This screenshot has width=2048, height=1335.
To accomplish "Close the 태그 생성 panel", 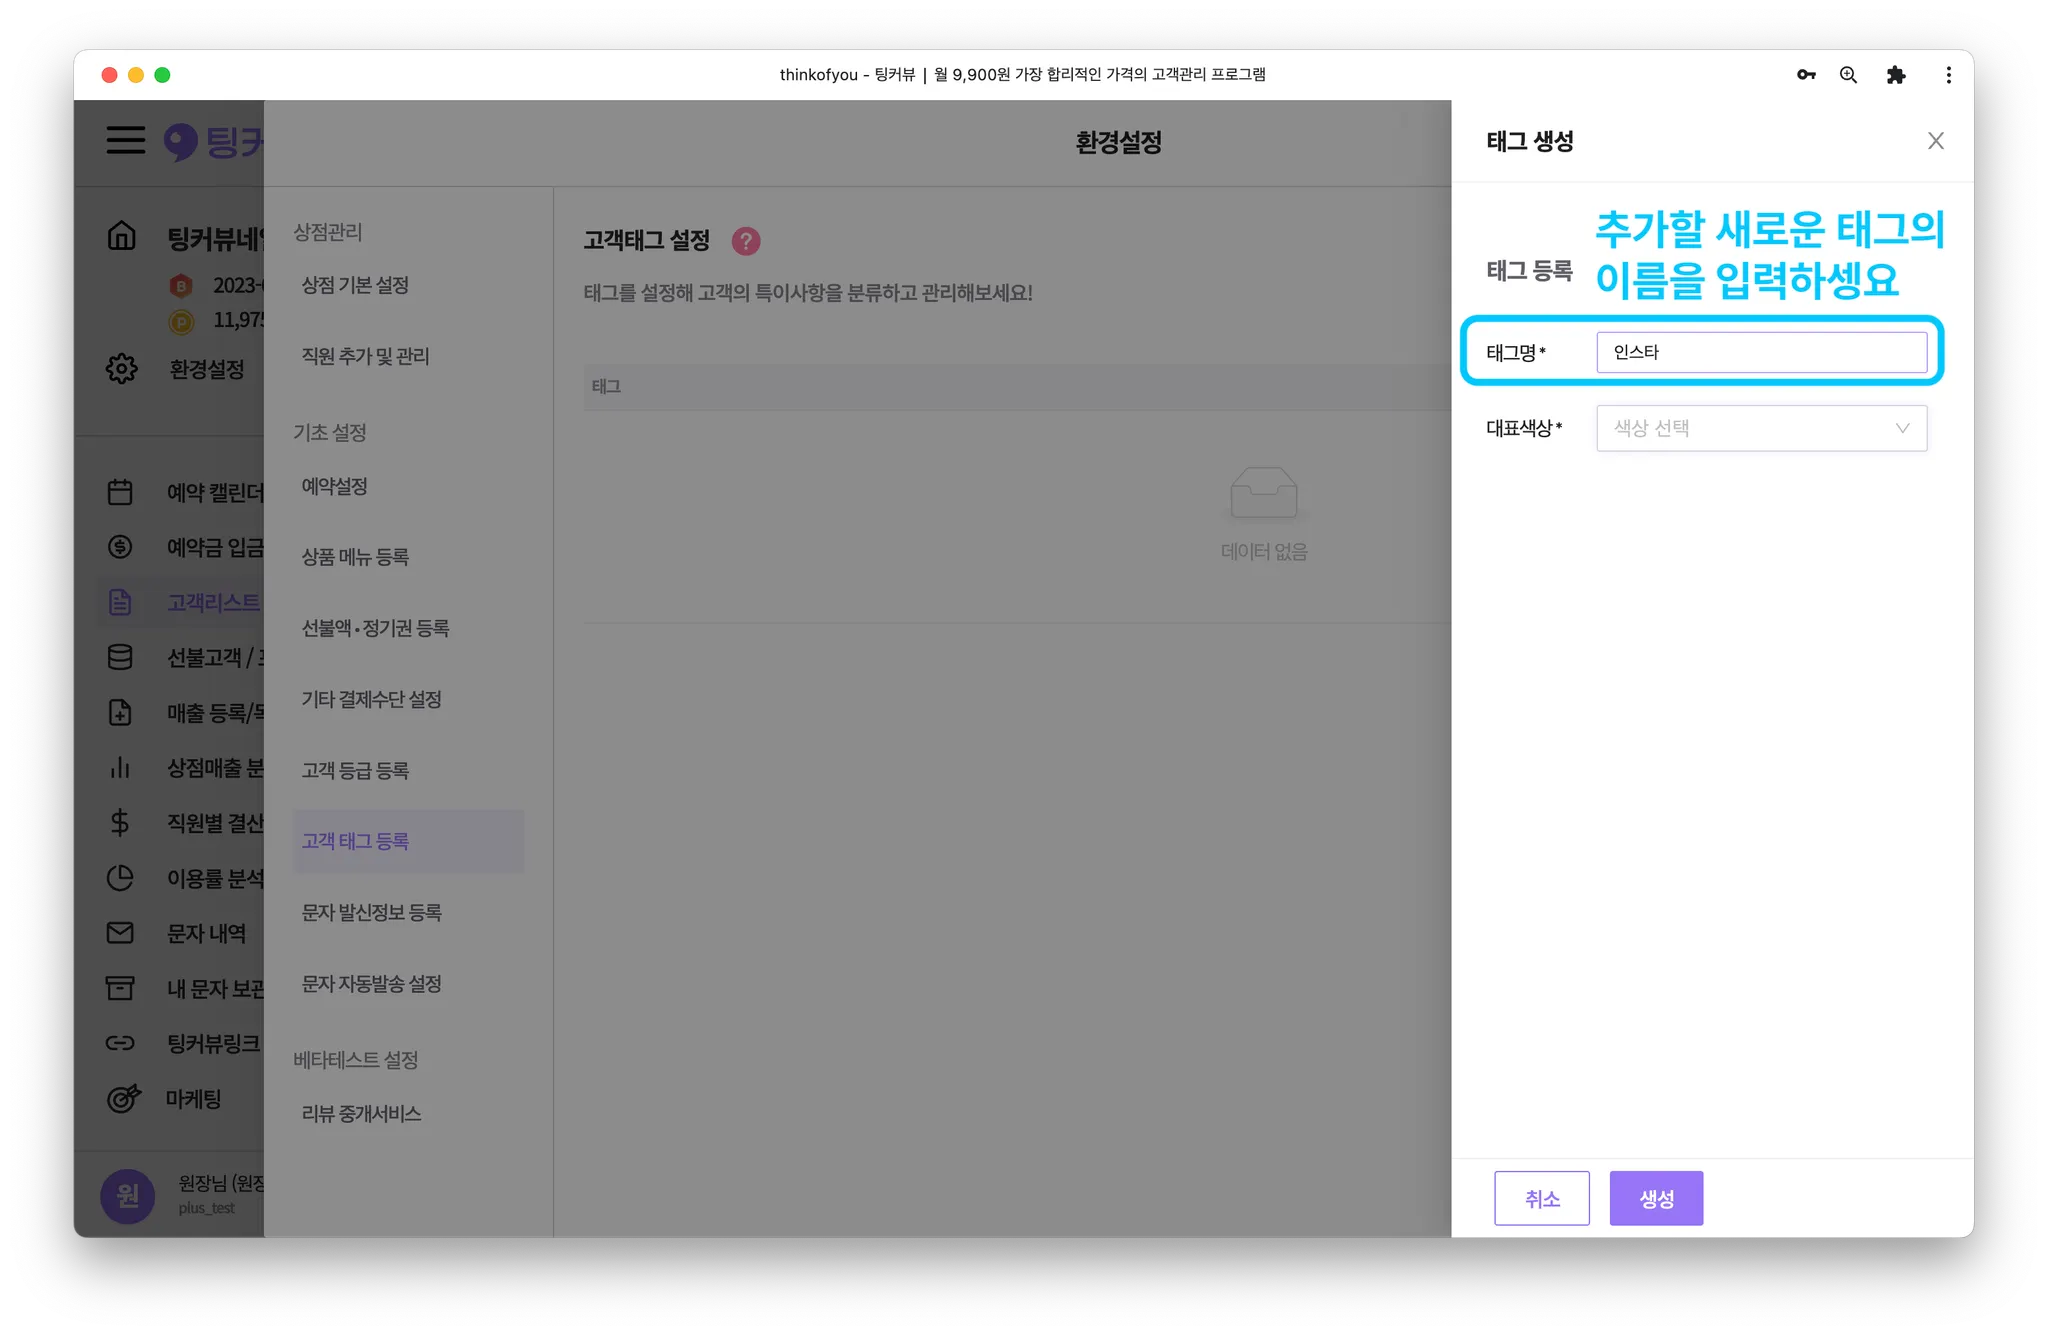I will [1935, 141].
